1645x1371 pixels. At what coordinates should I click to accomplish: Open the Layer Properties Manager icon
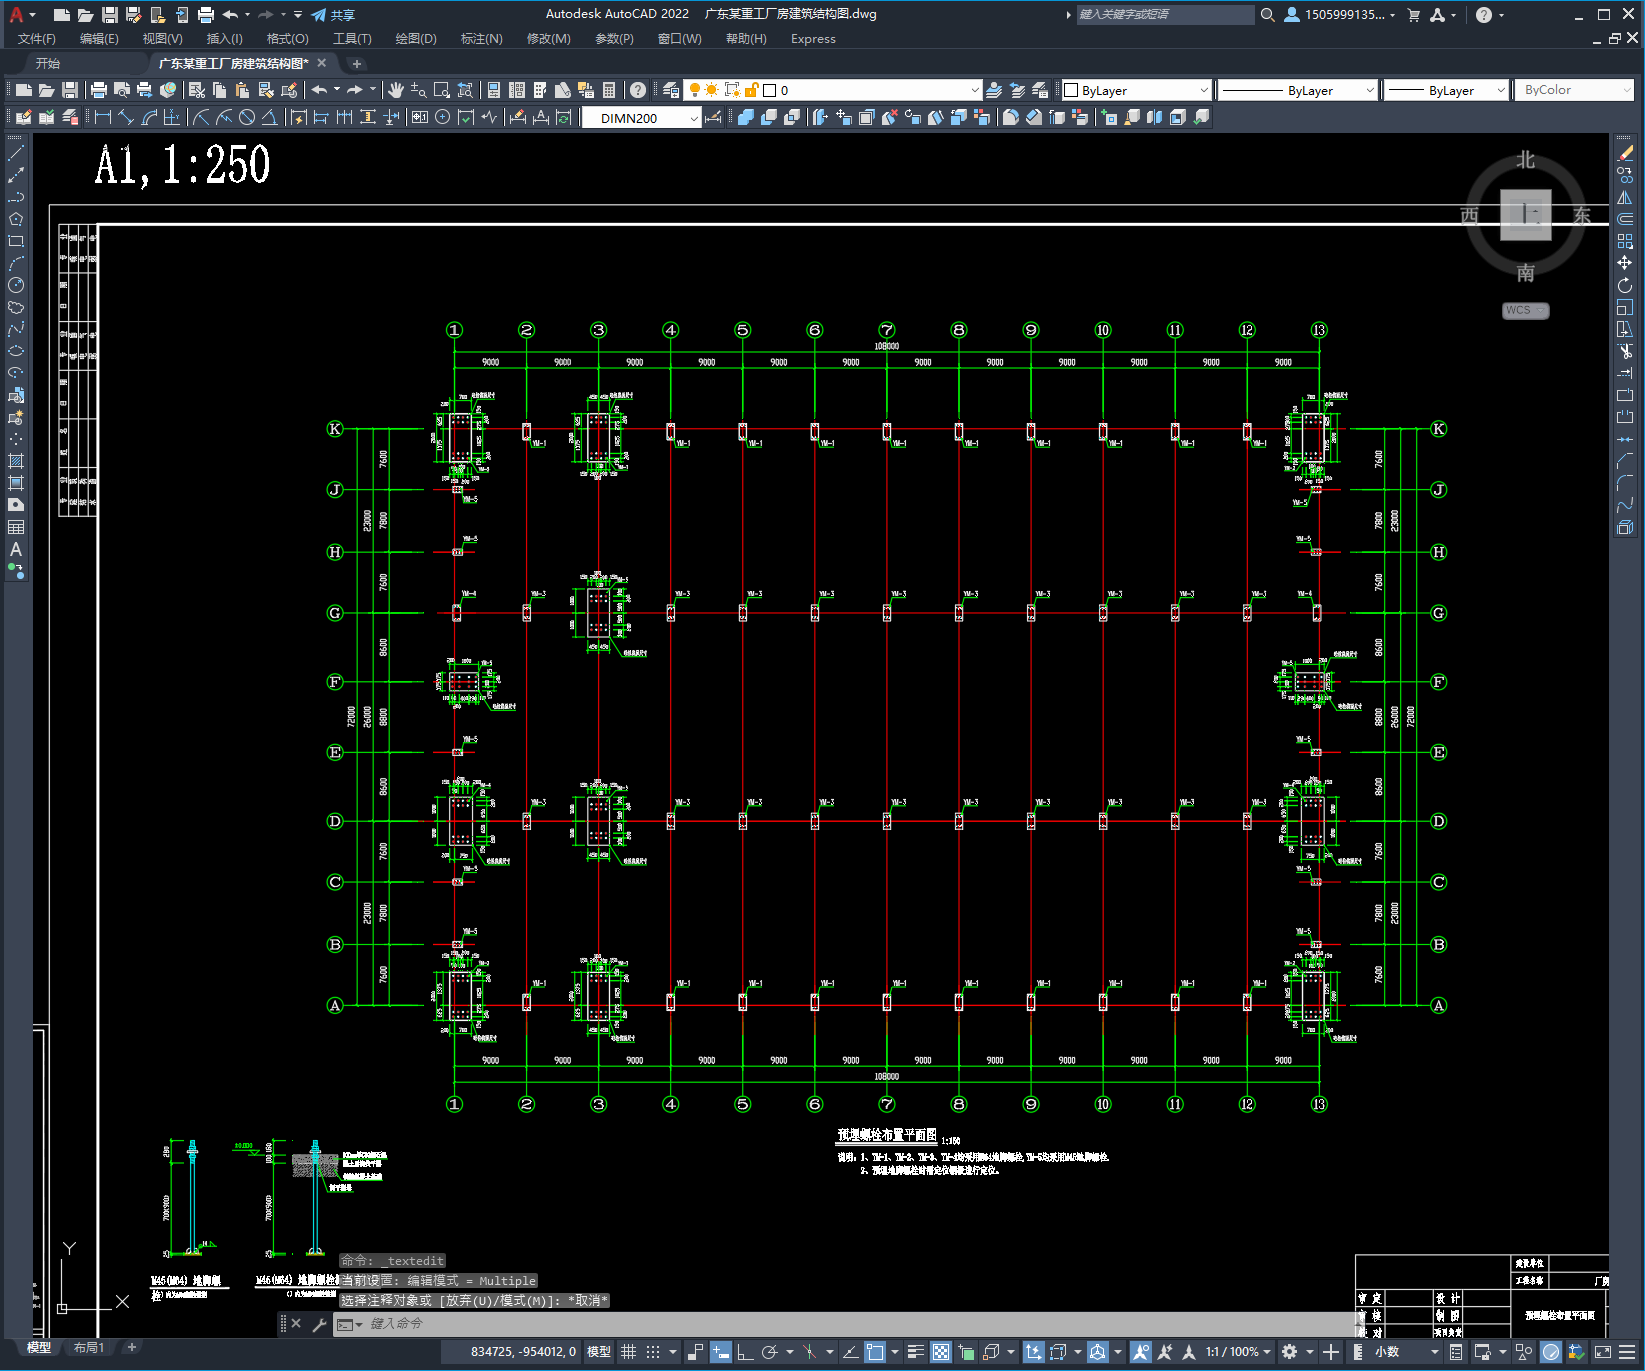670,90
